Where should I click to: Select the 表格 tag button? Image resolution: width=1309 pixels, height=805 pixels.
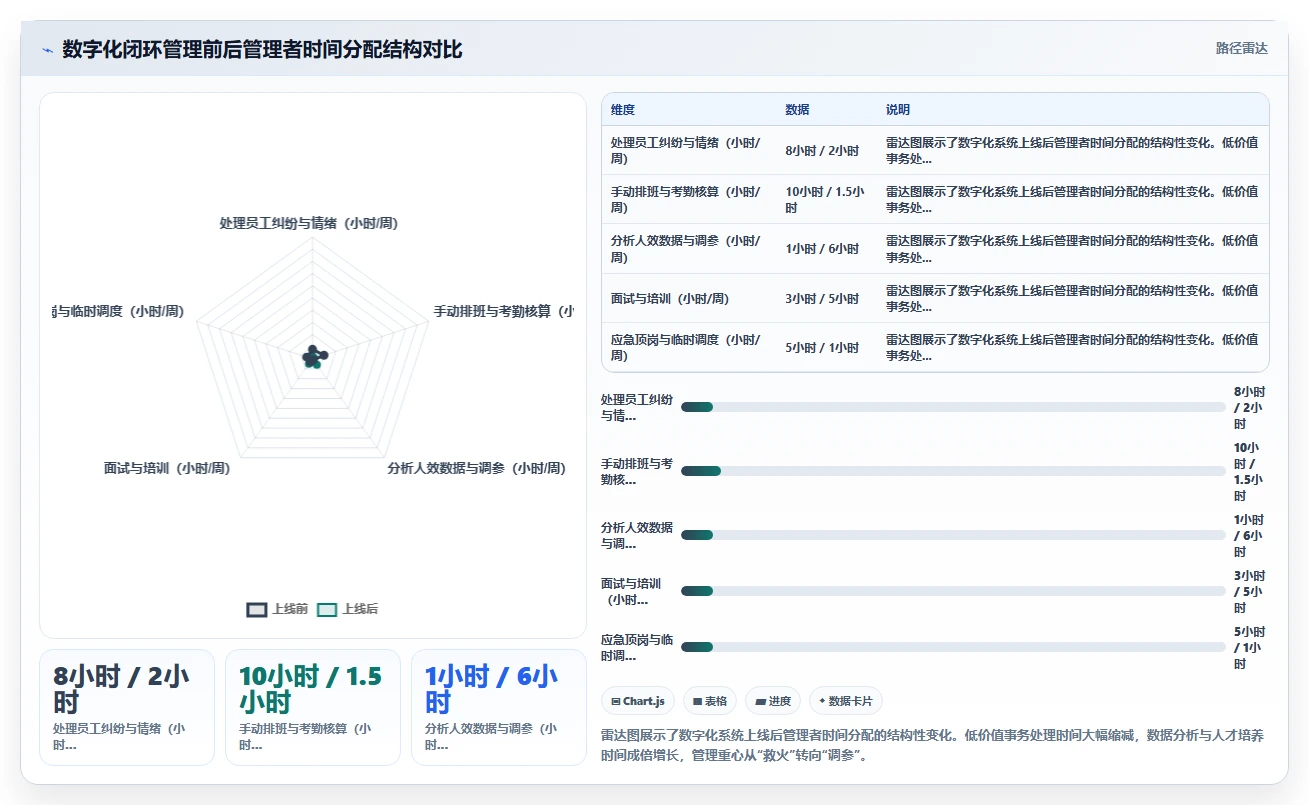point(710,701)
